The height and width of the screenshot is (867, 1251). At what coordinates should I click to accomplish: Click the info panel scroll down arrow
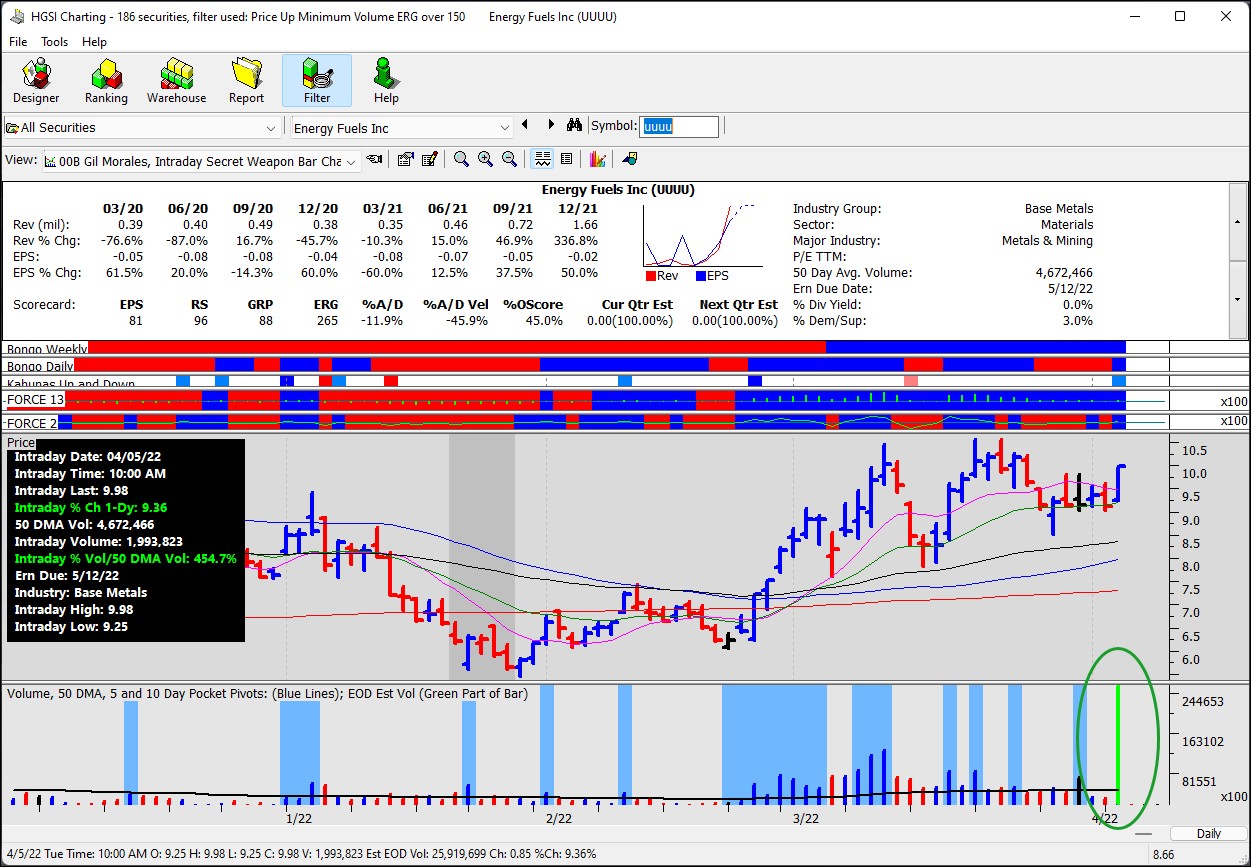(x=1239, y=300)
